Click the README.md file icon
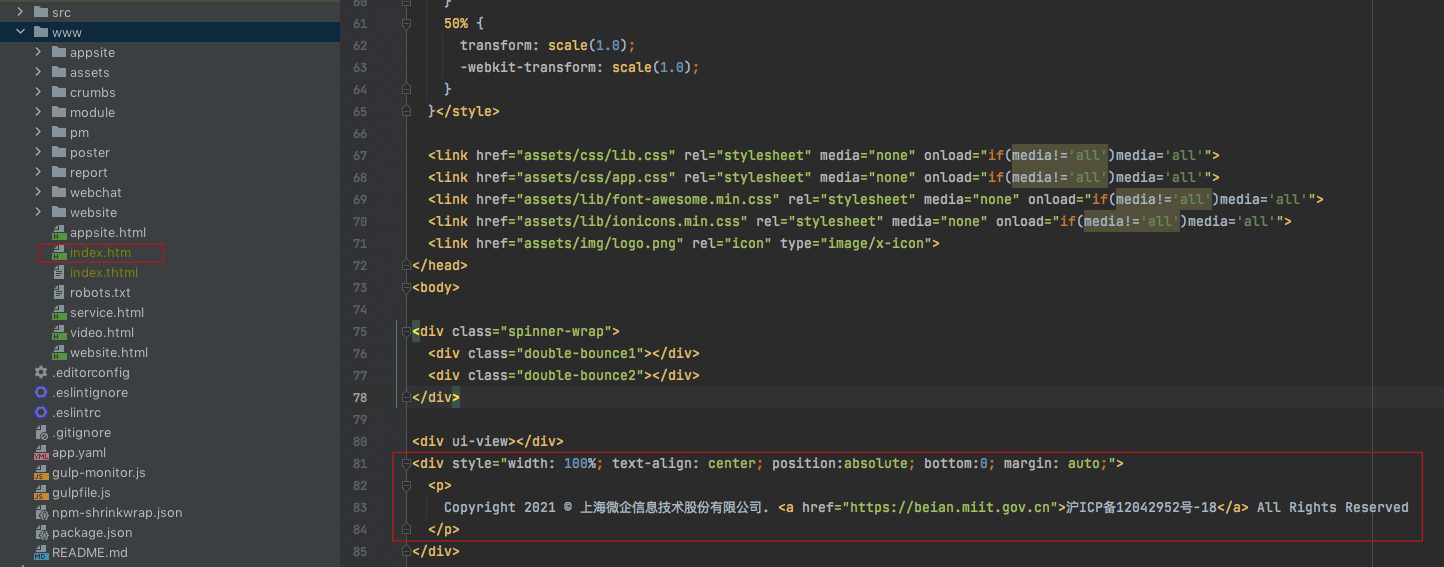The image size is (1444, 567). click(x=41, y=552)
